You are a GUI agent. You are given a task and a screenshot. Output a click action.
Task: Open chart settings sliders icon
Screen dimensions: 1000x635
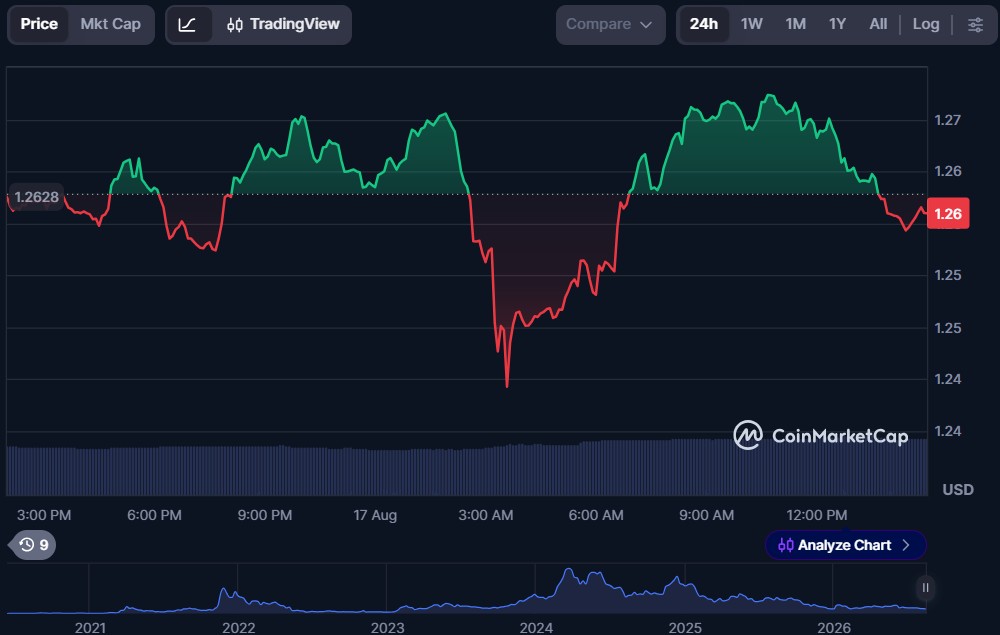(x=975, y=25)
